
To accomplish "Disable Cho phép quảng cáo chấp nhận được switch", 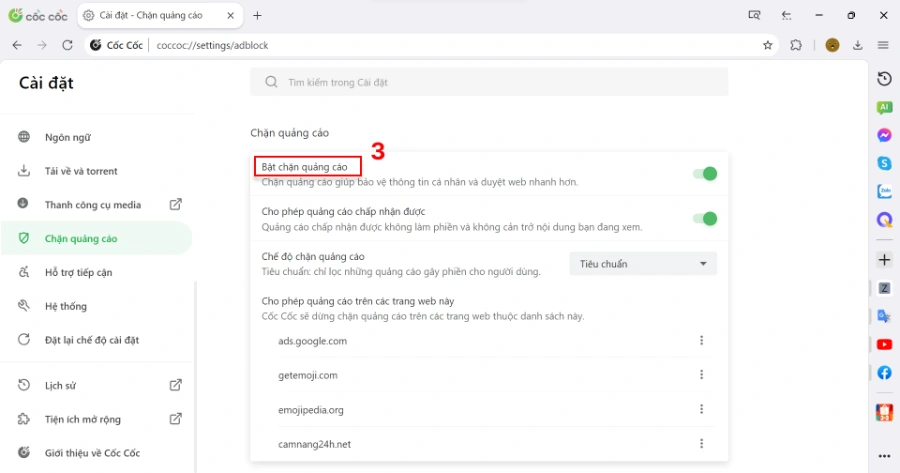I will [705, 219].
